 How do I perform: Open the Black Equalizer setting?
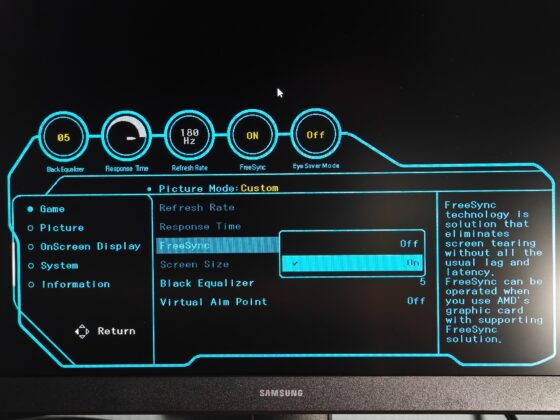point(207,283)
